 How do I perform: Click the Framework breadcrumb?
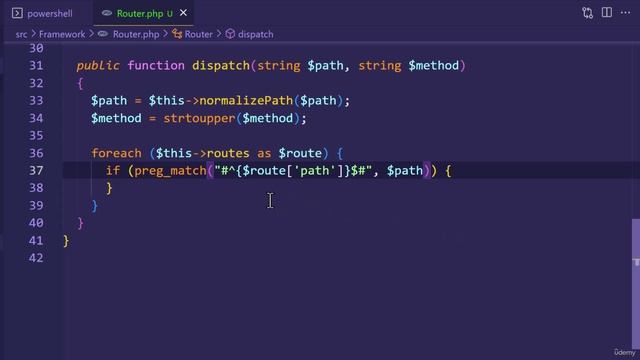click(x=62, y=34)
